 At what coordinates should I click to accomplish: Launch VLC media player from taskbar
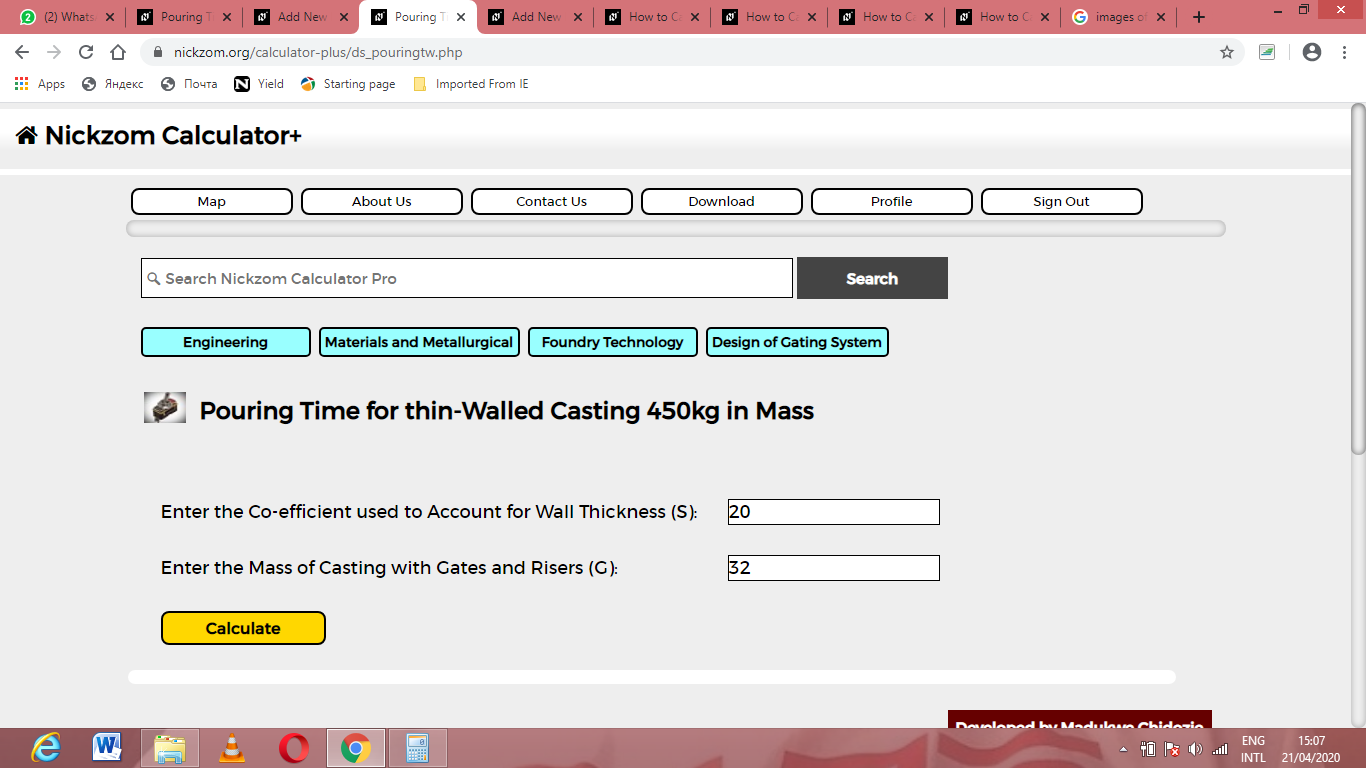point(232,747)
